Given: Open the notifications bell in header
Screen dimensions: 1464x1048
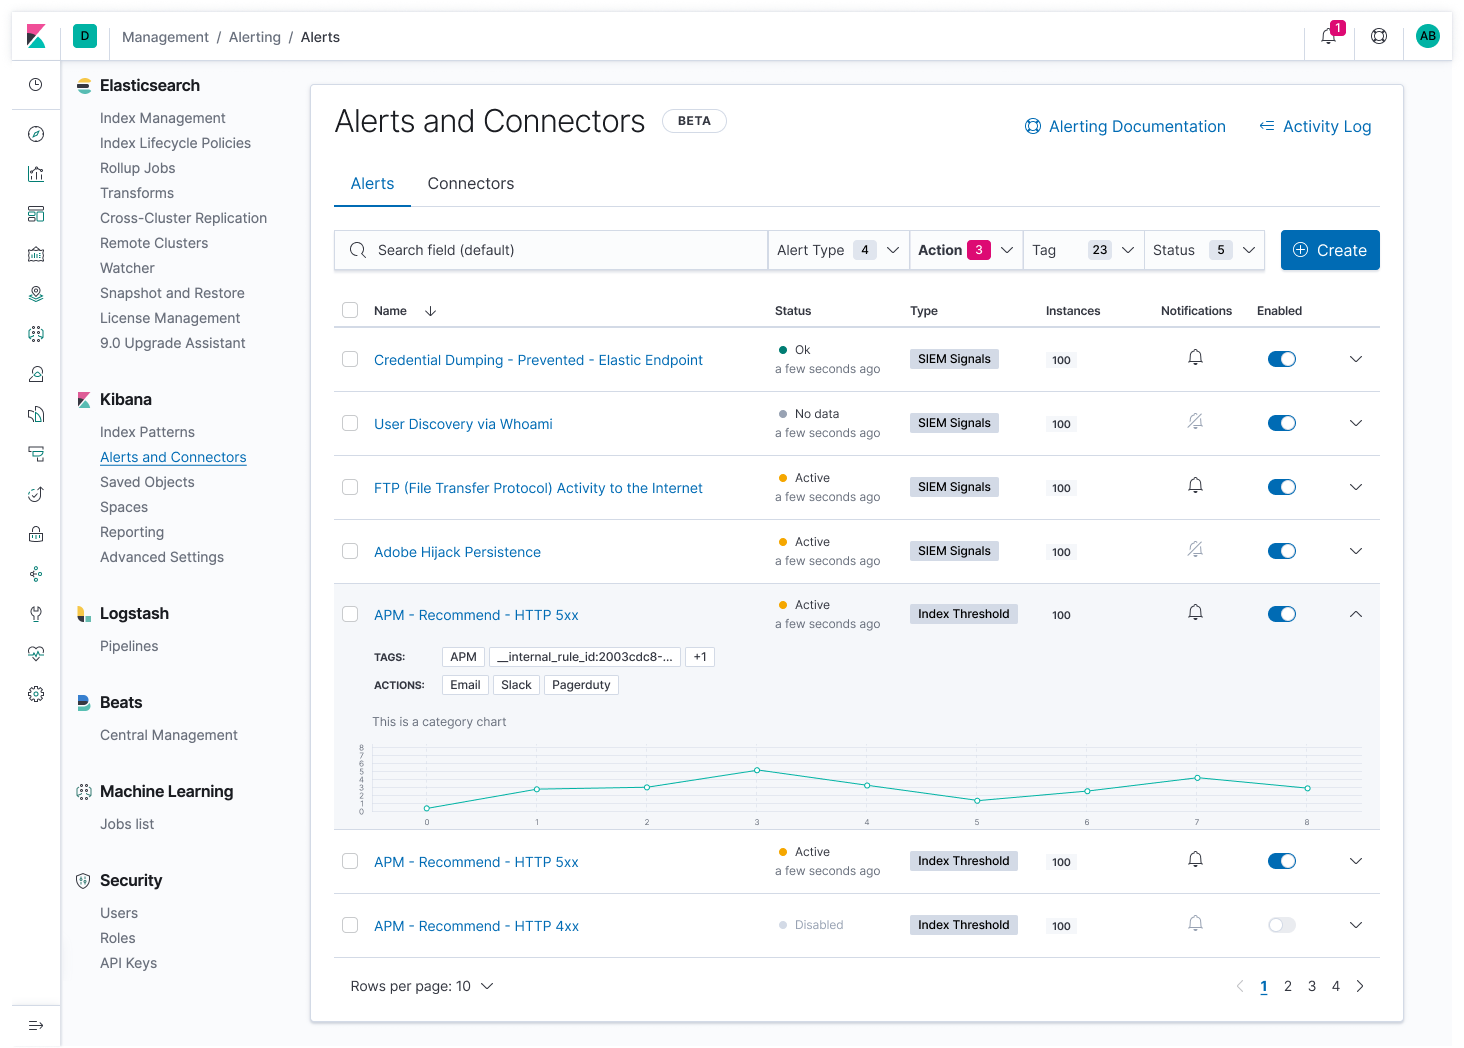Looking at the screenshot, I should coord(1329,37).
